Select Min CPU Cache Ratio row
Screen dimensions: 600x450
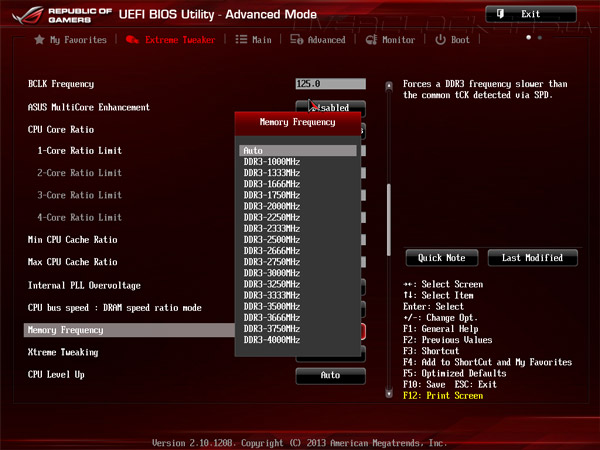73,240
